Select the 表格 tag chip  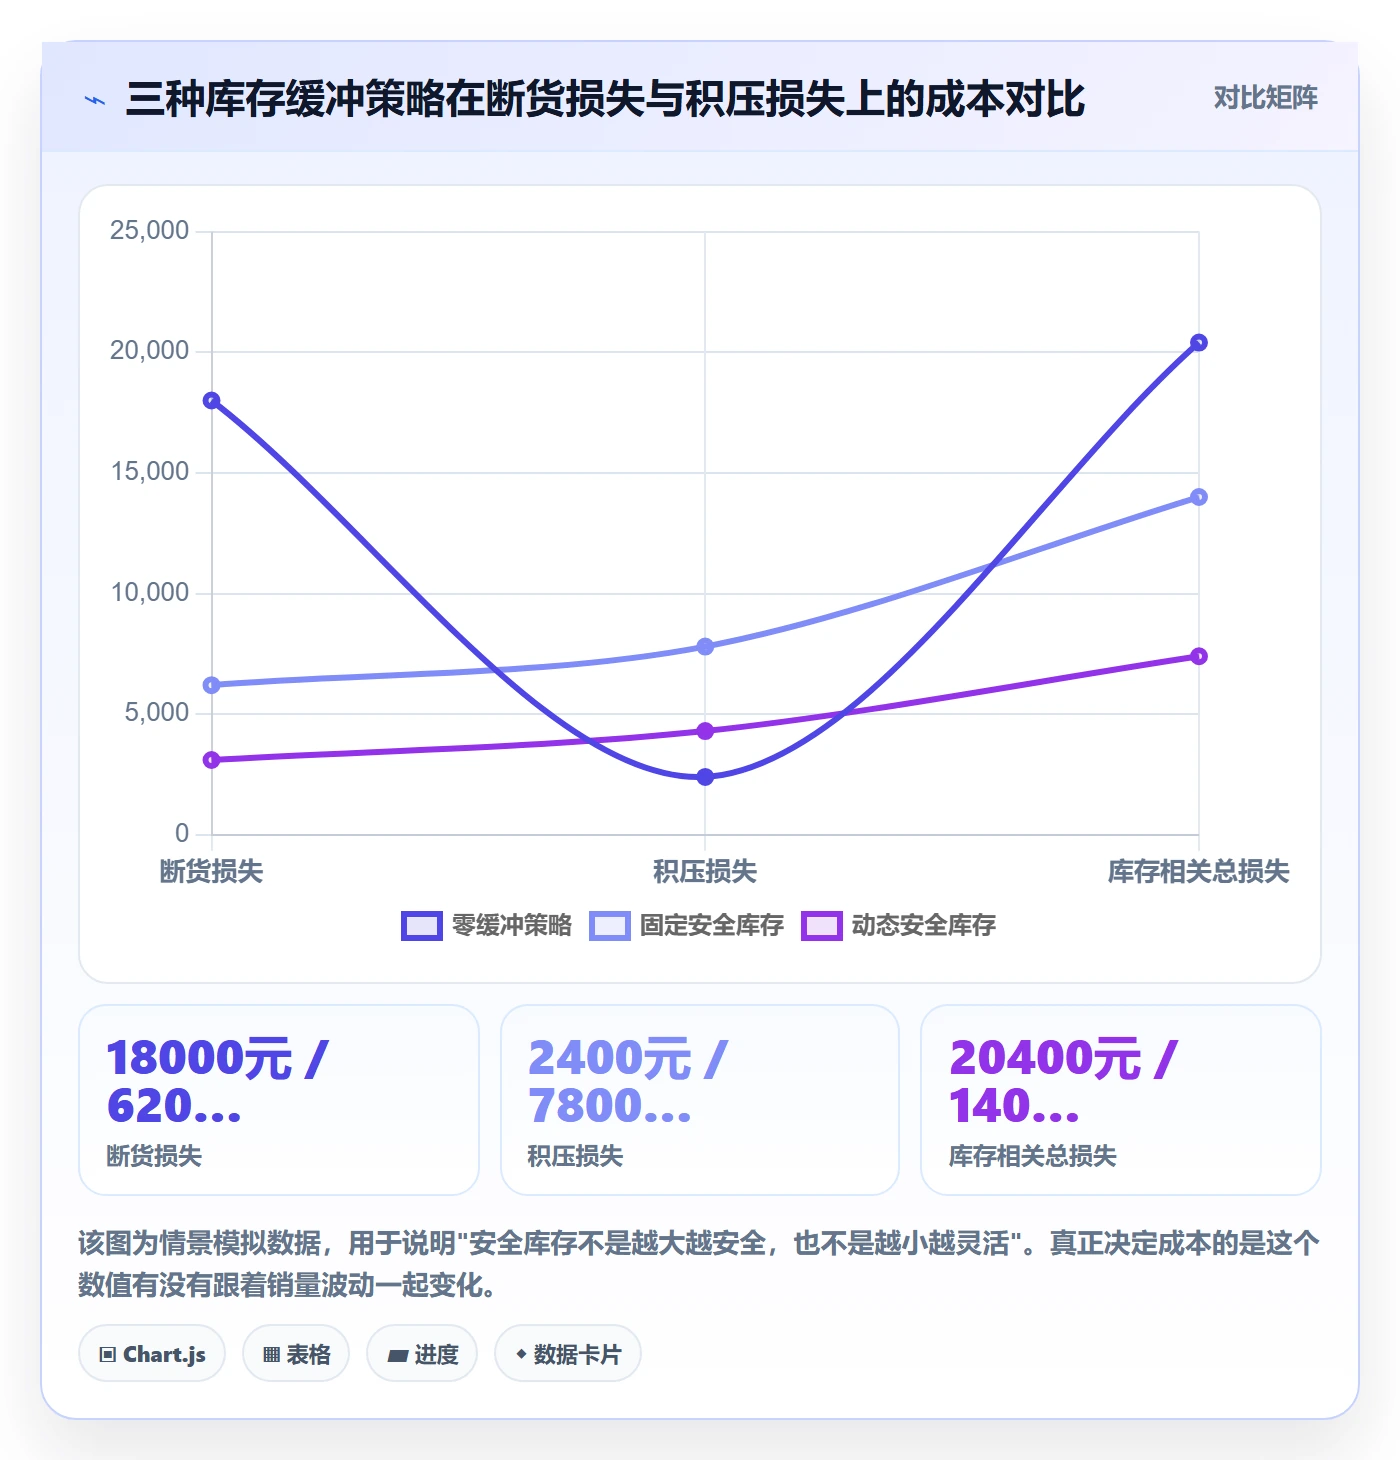[x=296, y=1354]
